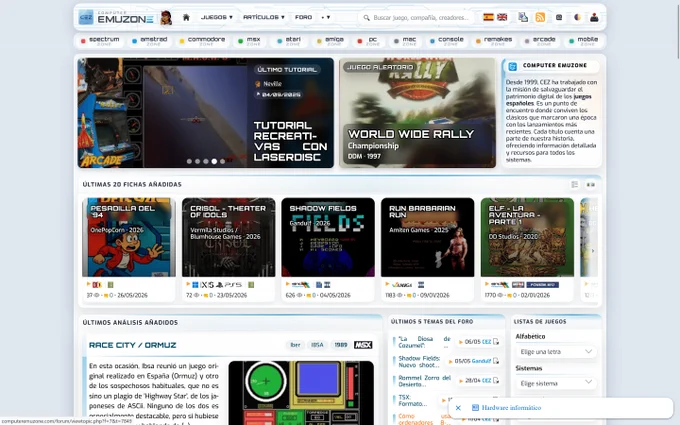The width and height of the screenshot is (680, 425).
Task: Click the page vertical scrollbar
Action: point(677,30)
